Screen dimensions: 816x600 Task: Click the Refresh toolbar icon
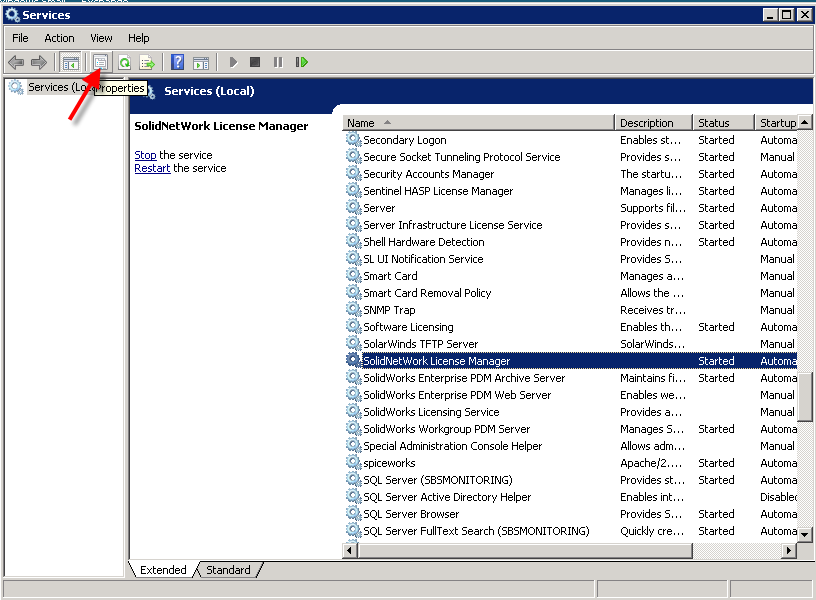tap(124, 62)
